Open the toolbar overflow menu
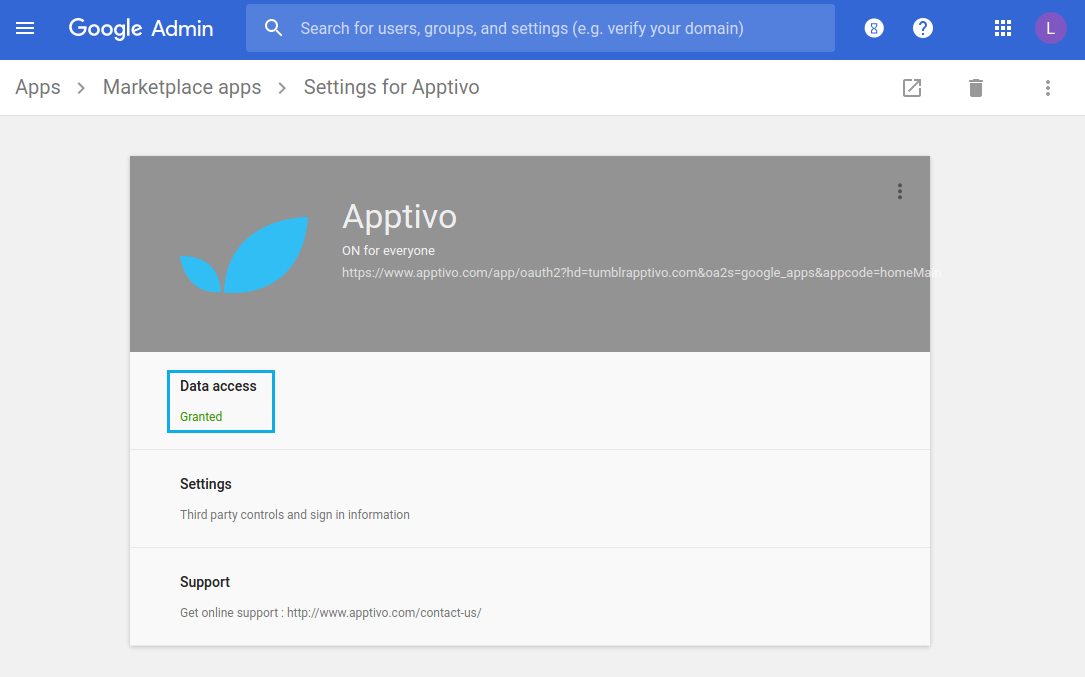This screenshot has height=677, width=1085. [1047, 88]
